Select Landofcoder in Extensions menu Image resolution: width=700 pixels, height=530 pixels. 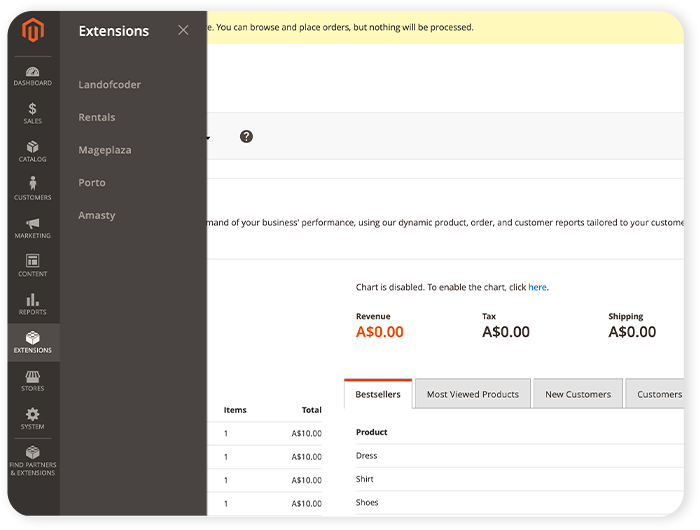pos(109,85)
